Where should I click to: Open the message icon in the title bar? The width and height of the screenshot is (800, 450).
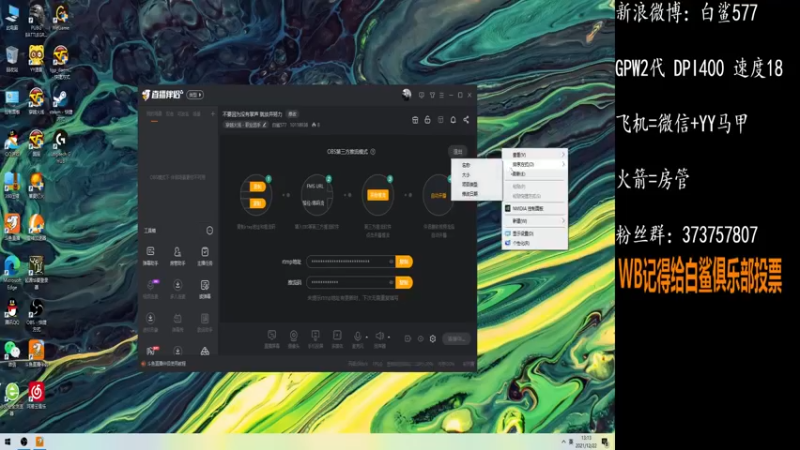coord(421,95)
